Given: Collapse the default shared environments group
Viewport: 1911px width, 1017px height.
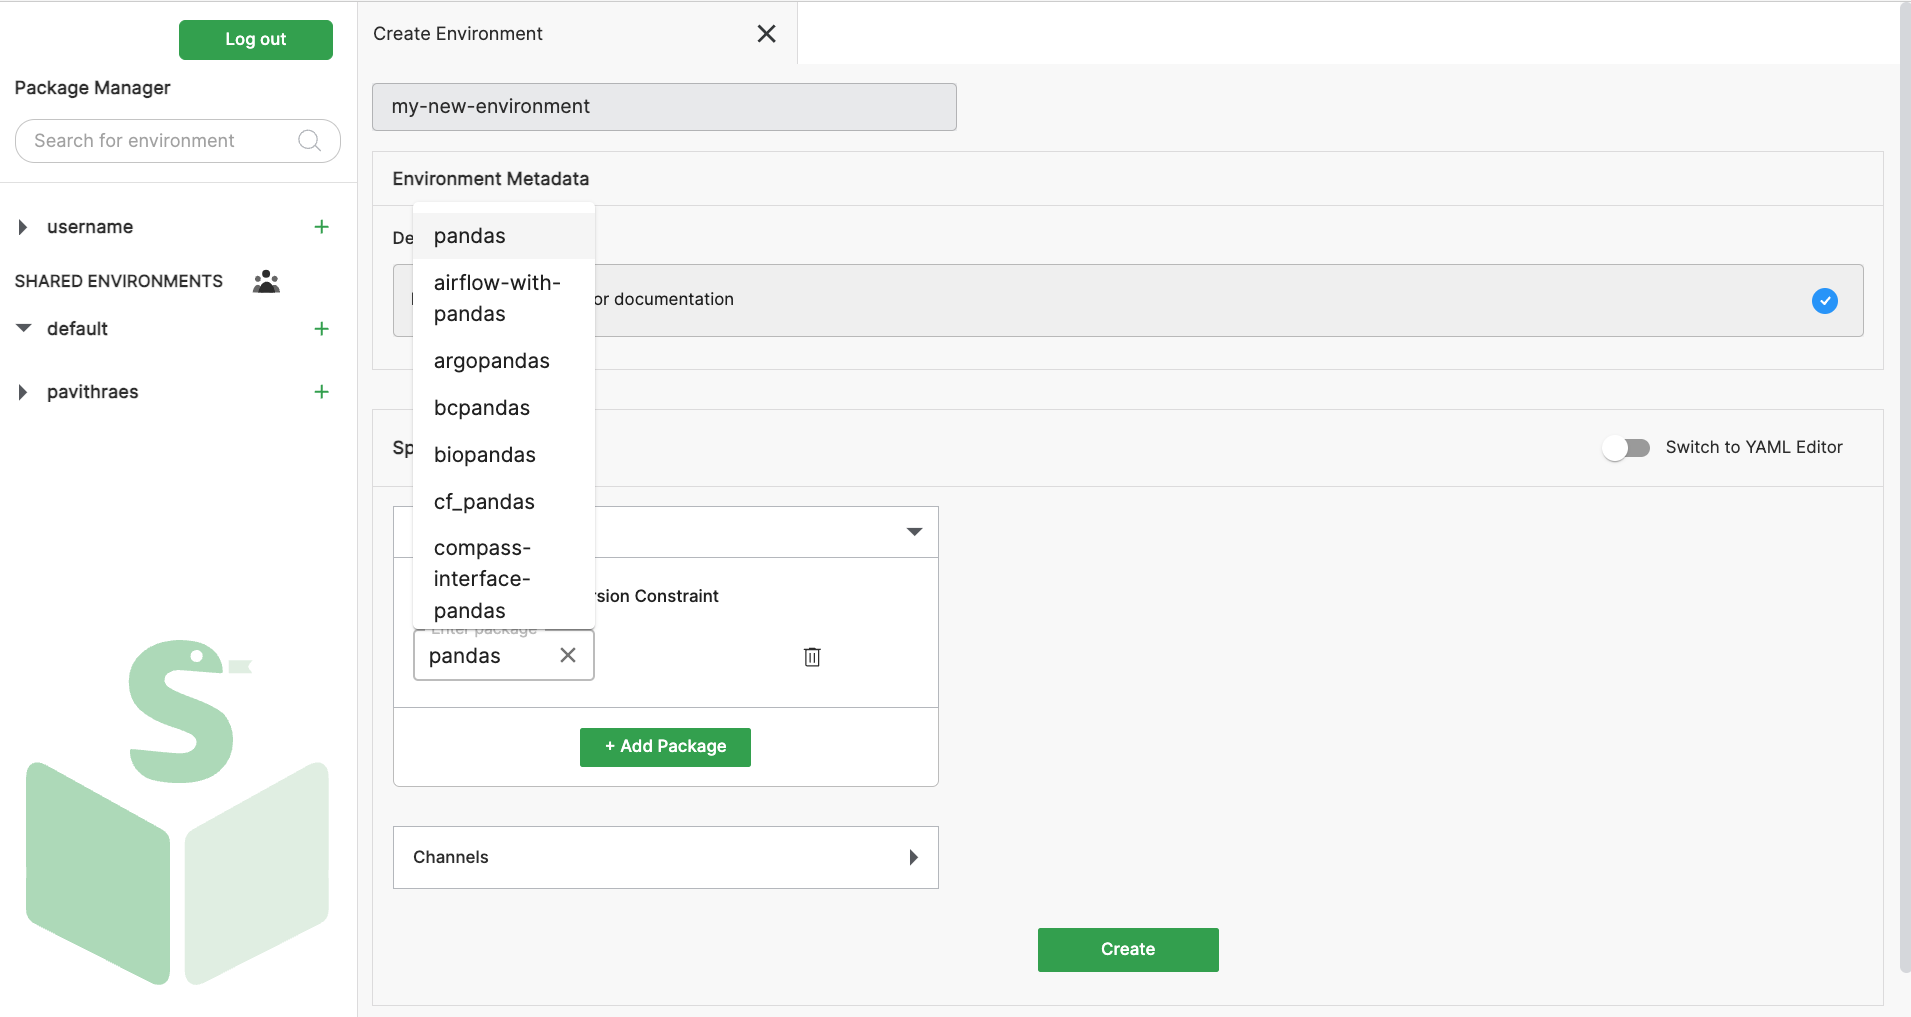Looking at the screenshot, I should tap(24, 329).
